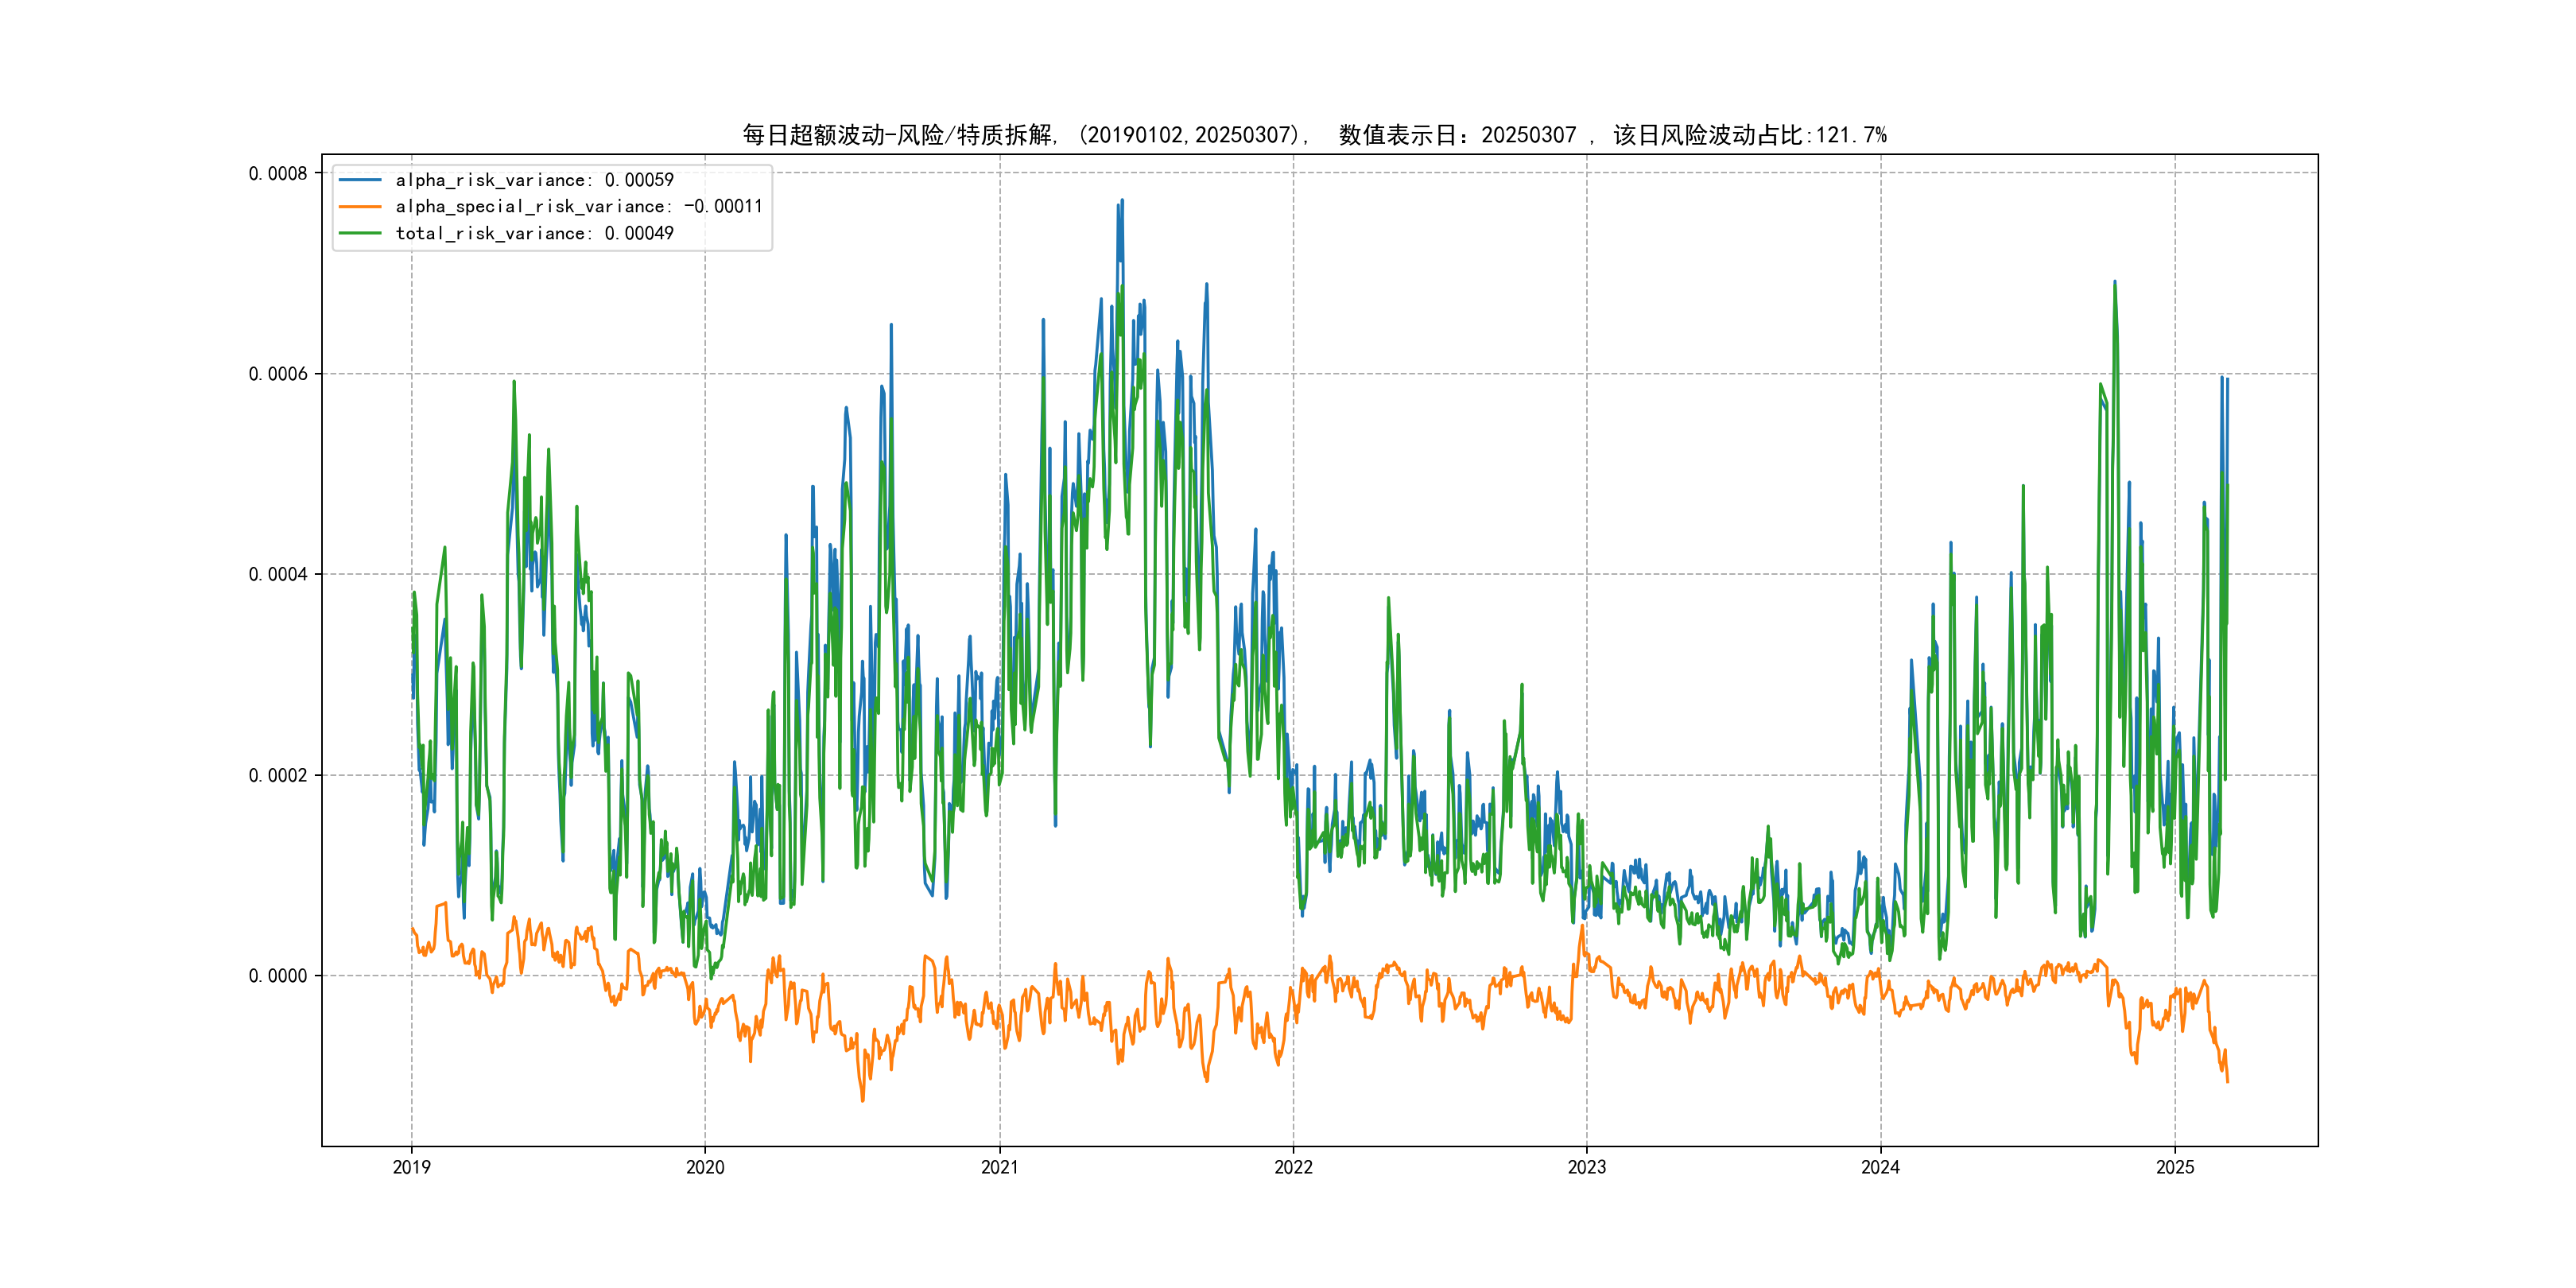
Task: Click the risk ratio 121.7% text in title
Action: 1851,135
